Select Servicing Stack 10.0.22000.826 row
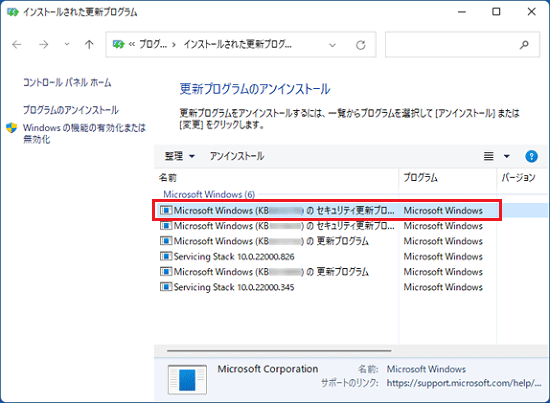The width and height of the screenshot is (550, 403). click(351, 257)
